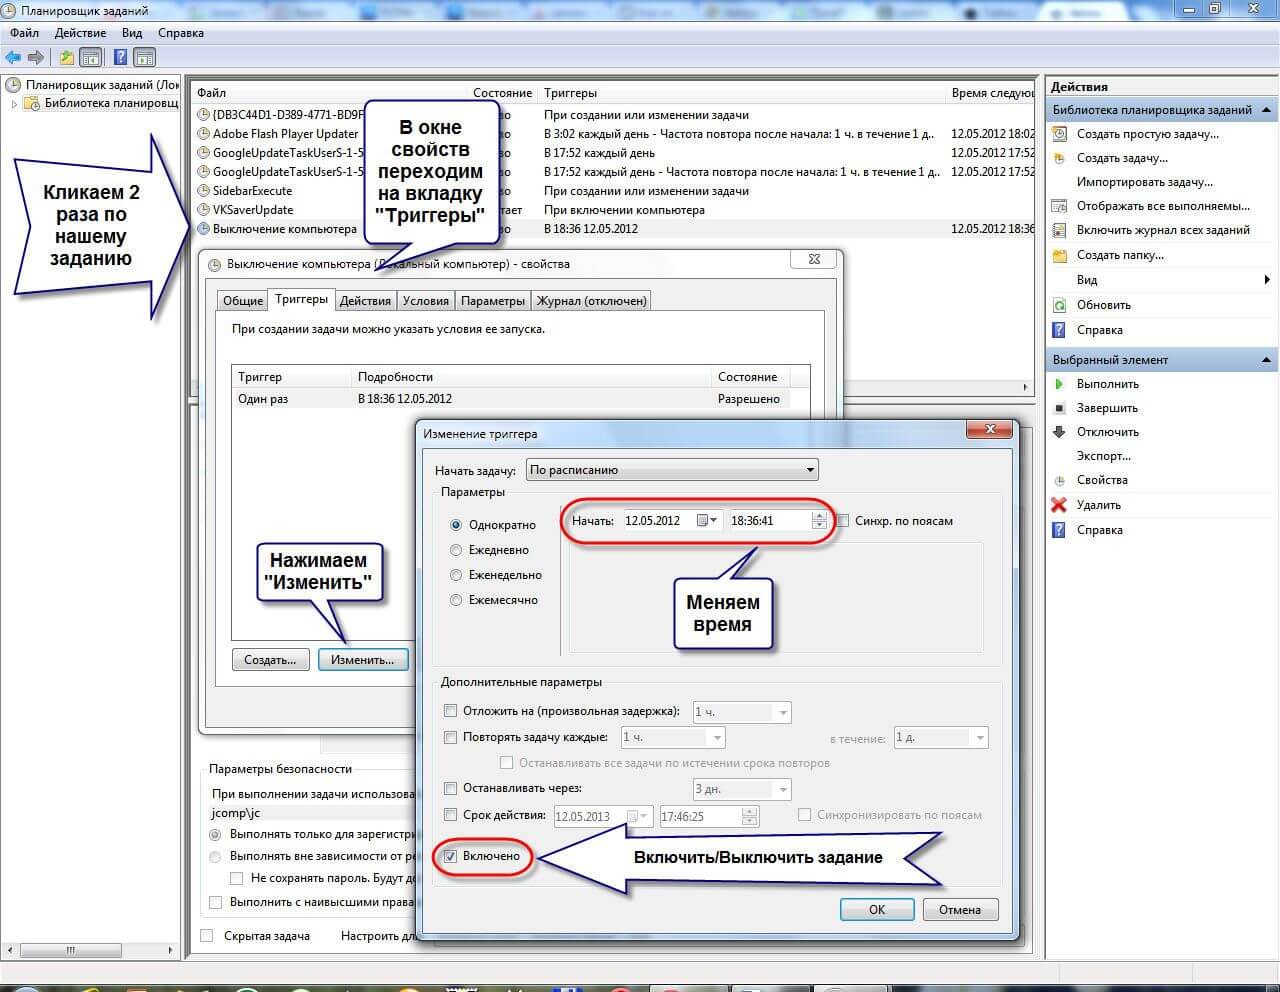
Task: Click the red 'Удалить' cross icon
Action: 1060,505
